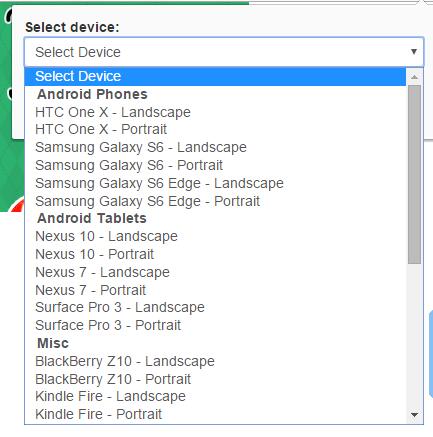Choose Surface Pro 3 - Portrait
Screen dimensions: 433x437
(x=215, y=325)
